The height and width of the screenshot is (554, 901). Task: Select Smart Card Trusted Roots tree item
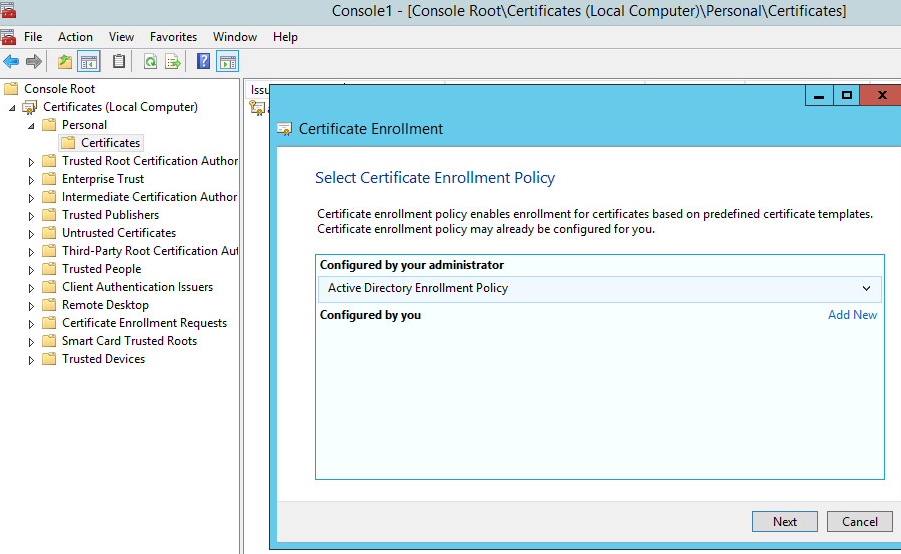click(x=129, y=341)
